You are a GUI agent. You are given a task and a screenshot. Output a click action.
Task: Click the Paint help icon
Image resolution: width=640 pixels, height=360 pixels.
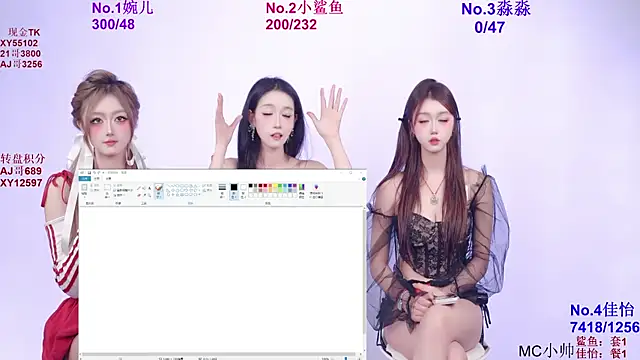(x=364, y=179)
